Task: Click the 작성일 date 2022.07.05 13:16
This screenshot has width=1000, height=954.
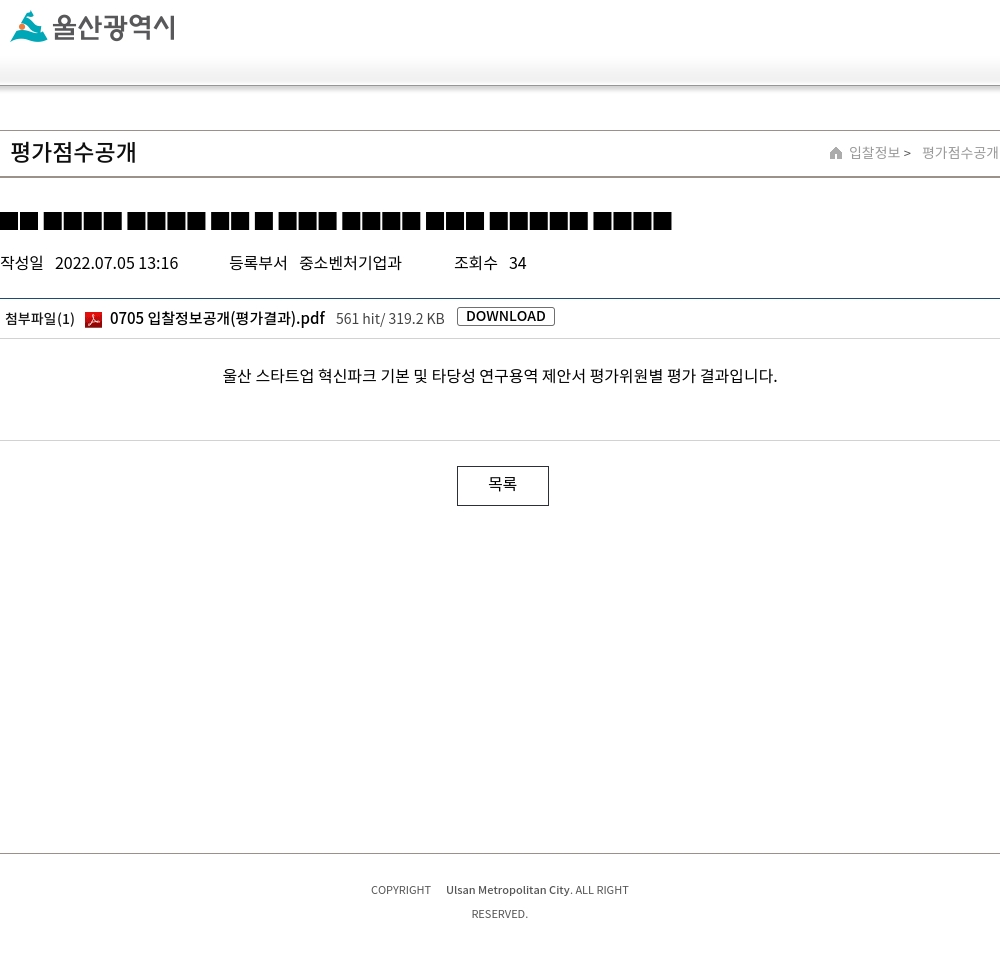Action: tap(117, 263)
